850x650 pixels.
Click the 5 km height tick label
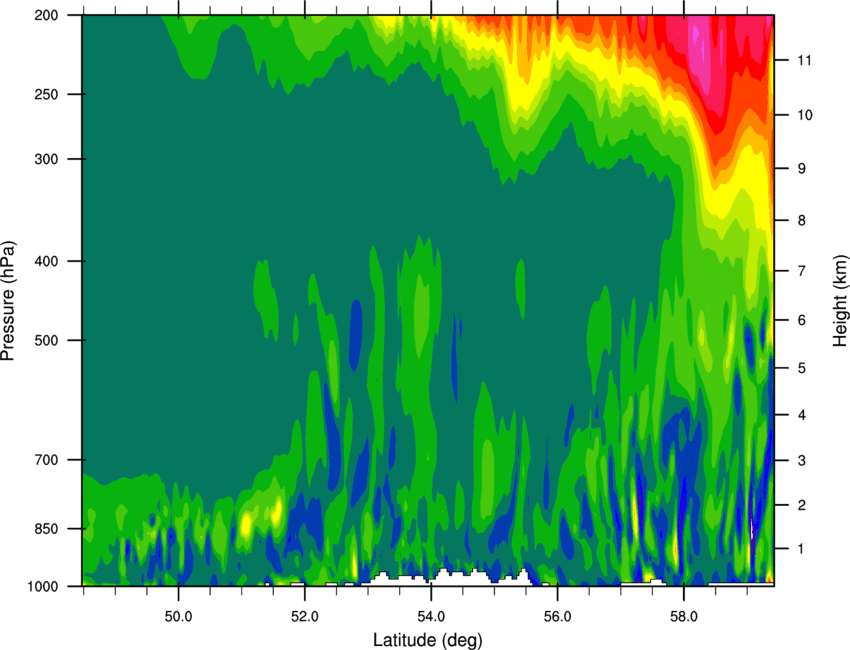pos(801,368)
